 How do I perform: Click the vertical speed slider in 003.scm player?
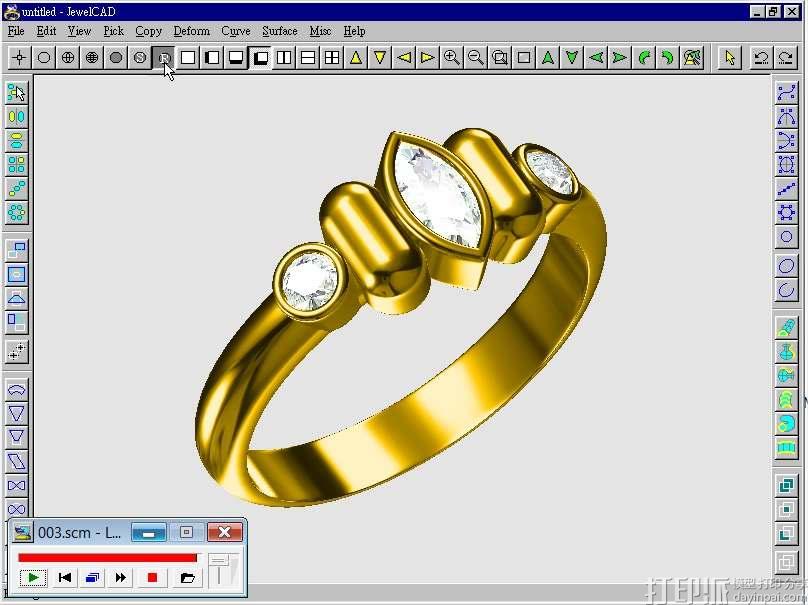pos(219,569)
